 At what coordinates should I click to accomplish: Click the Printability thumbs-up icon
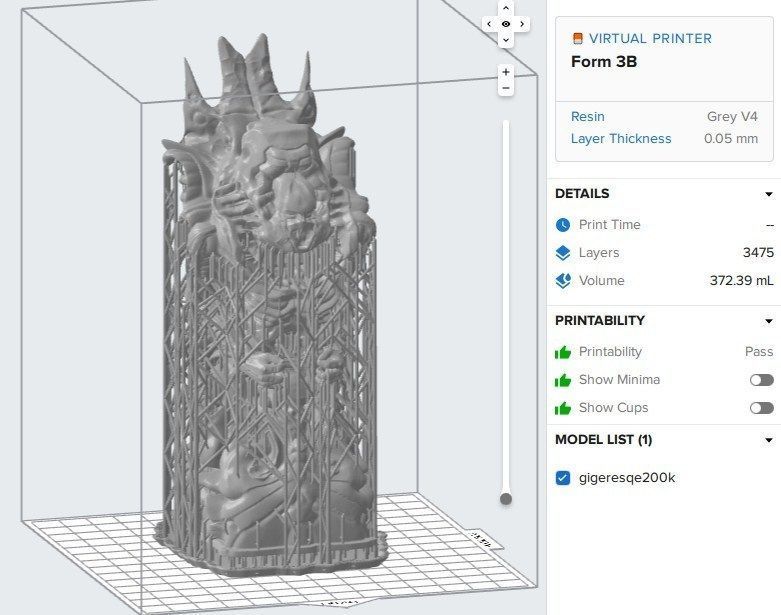pos(563,352)
